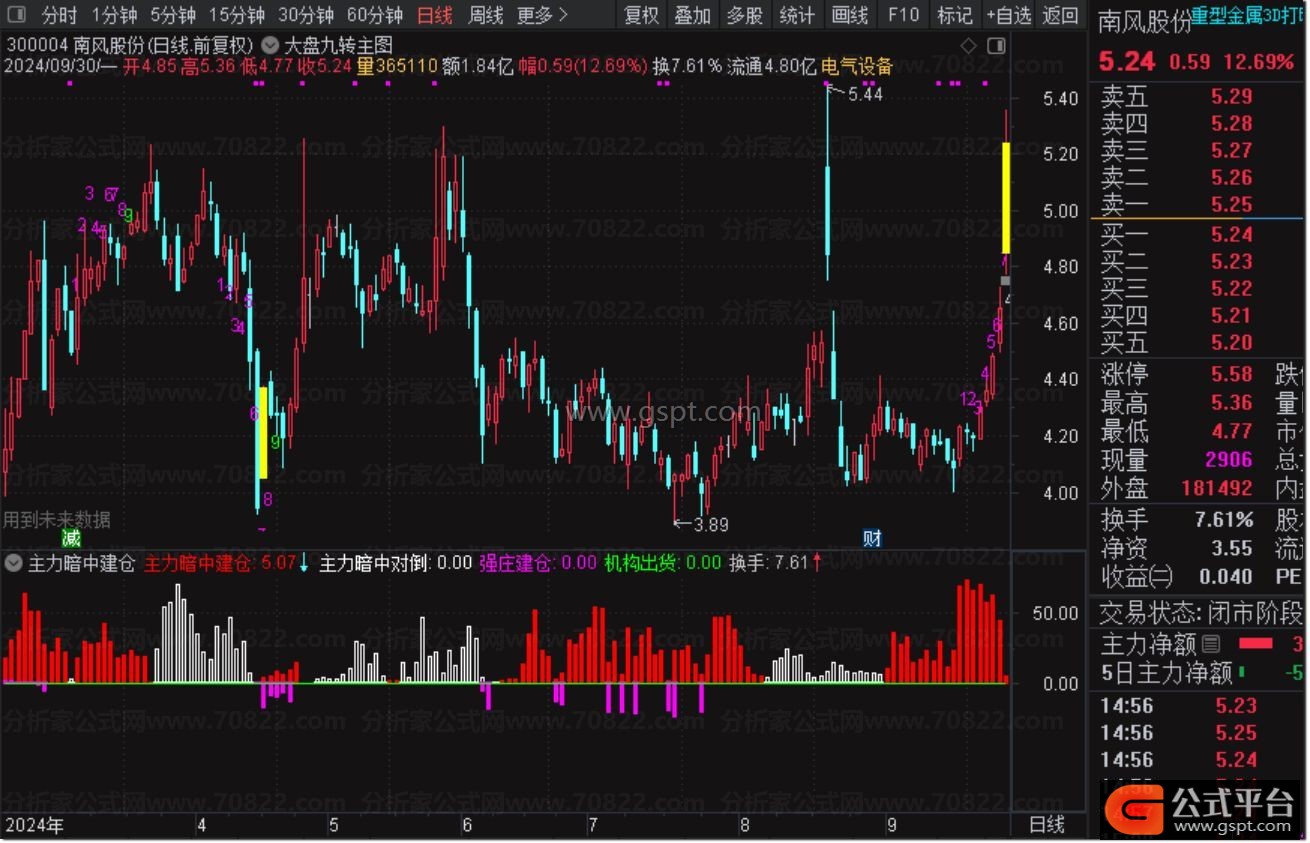Click the 电气设备 sector link
Viewport: 1310px width, 843px height.
857,67
